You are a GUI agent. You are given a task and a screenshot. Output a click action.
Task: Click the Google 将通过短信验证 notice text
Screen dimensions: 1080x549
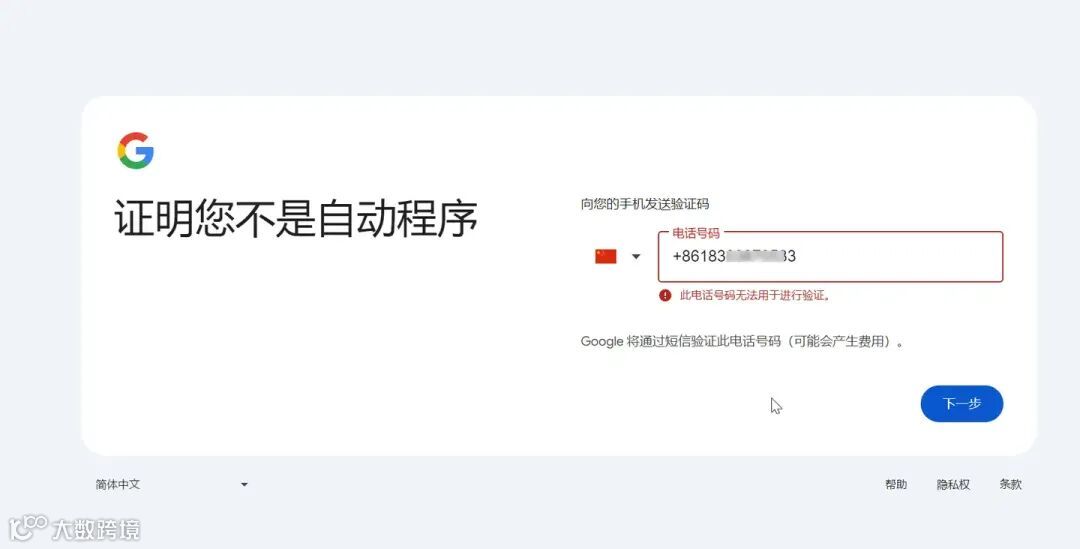[742, 342]
